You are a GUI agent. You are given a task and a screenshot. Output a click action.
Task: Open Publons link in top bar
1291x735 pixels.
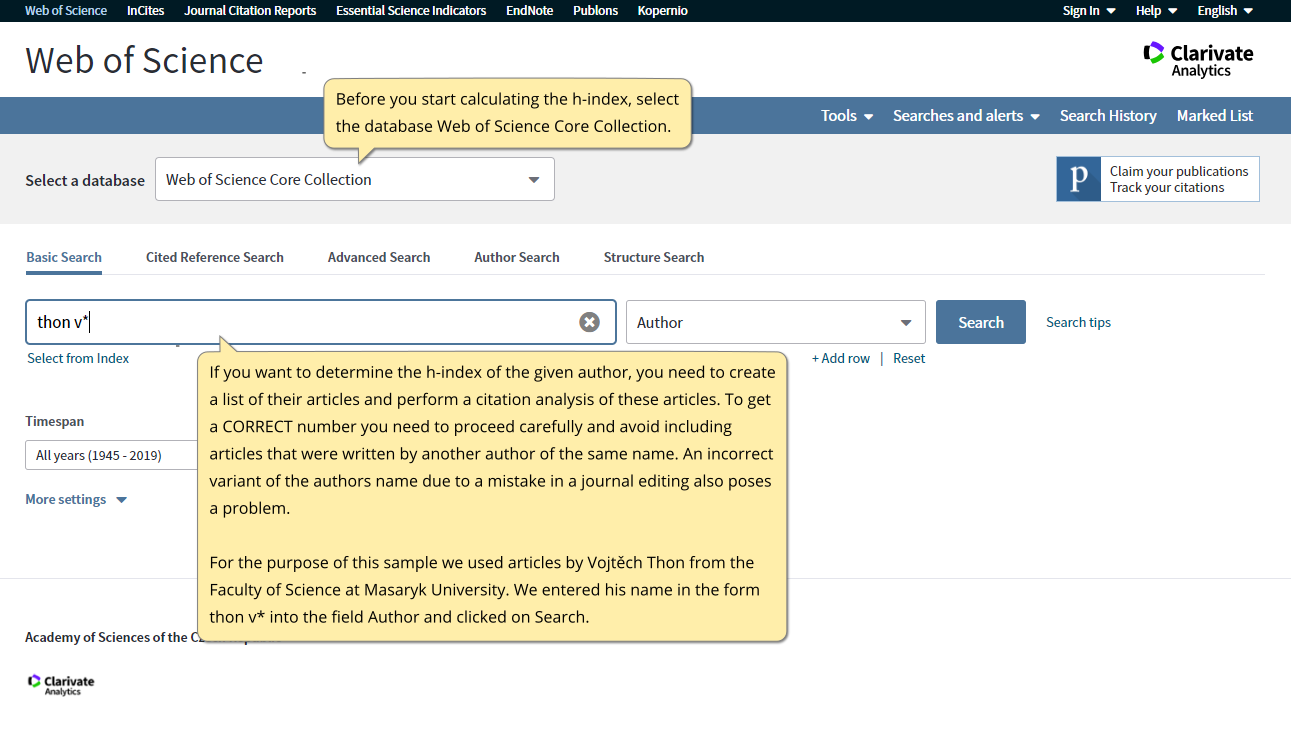[595, 11]
